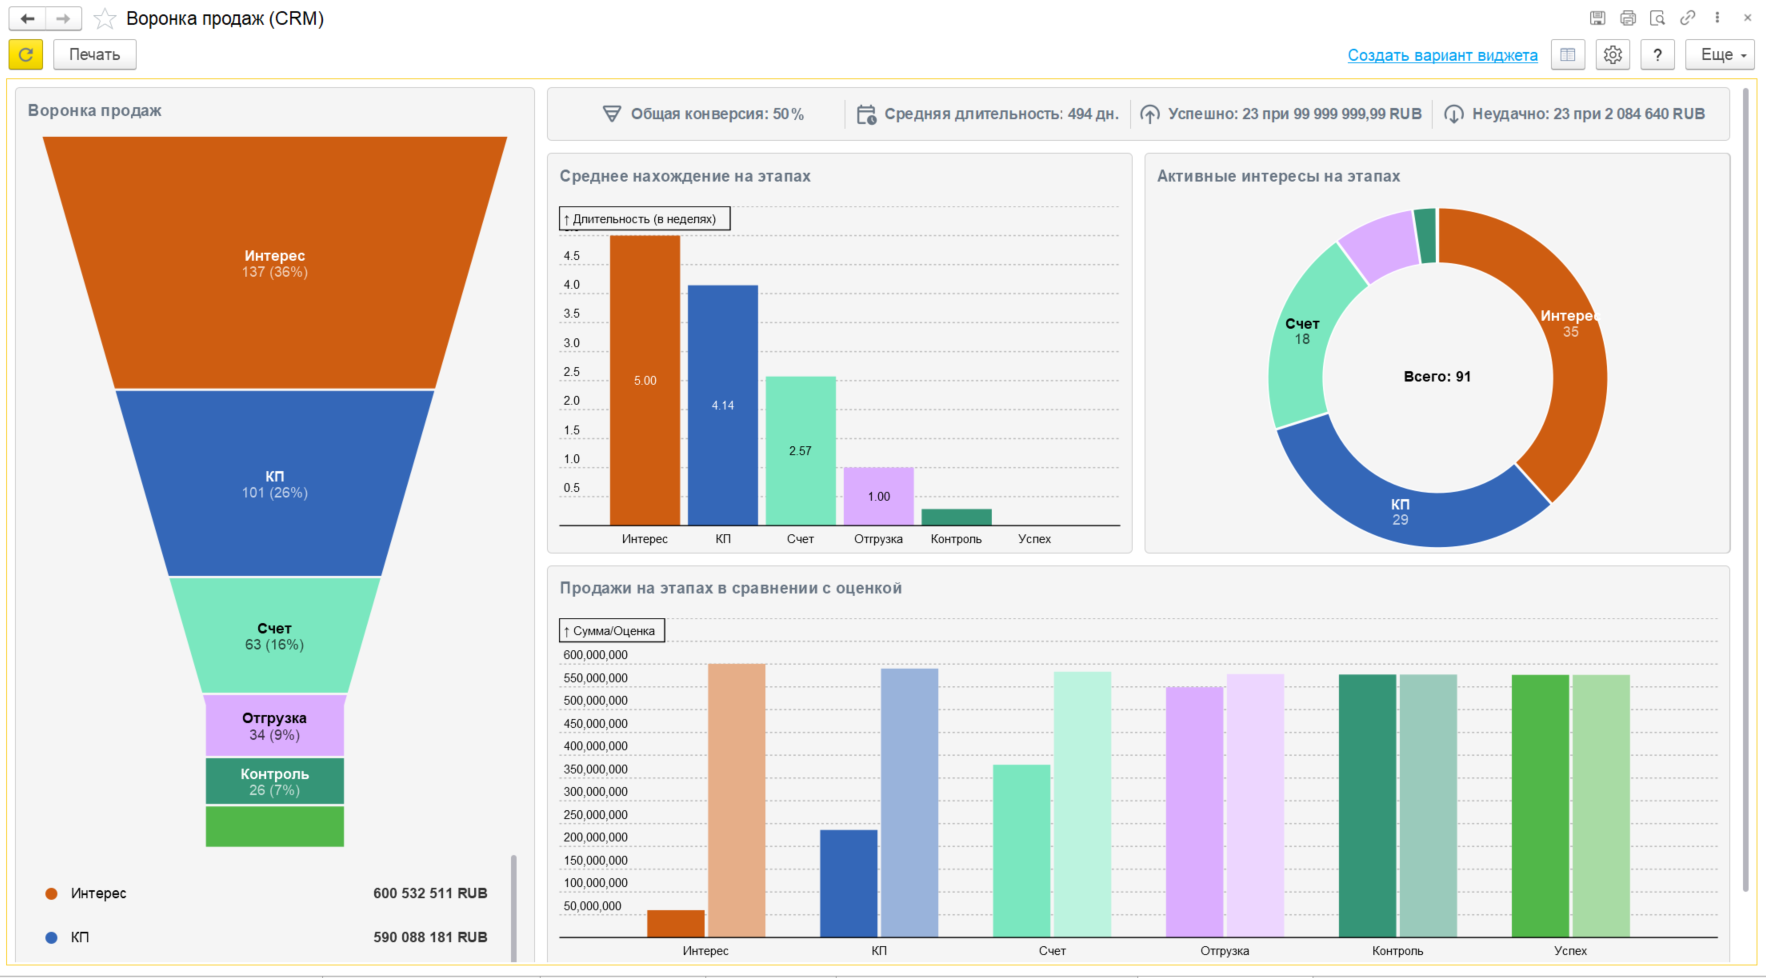Navigate back with left arrow
This screenshot has width=1766, height=978.
click(x=28, y=19)
